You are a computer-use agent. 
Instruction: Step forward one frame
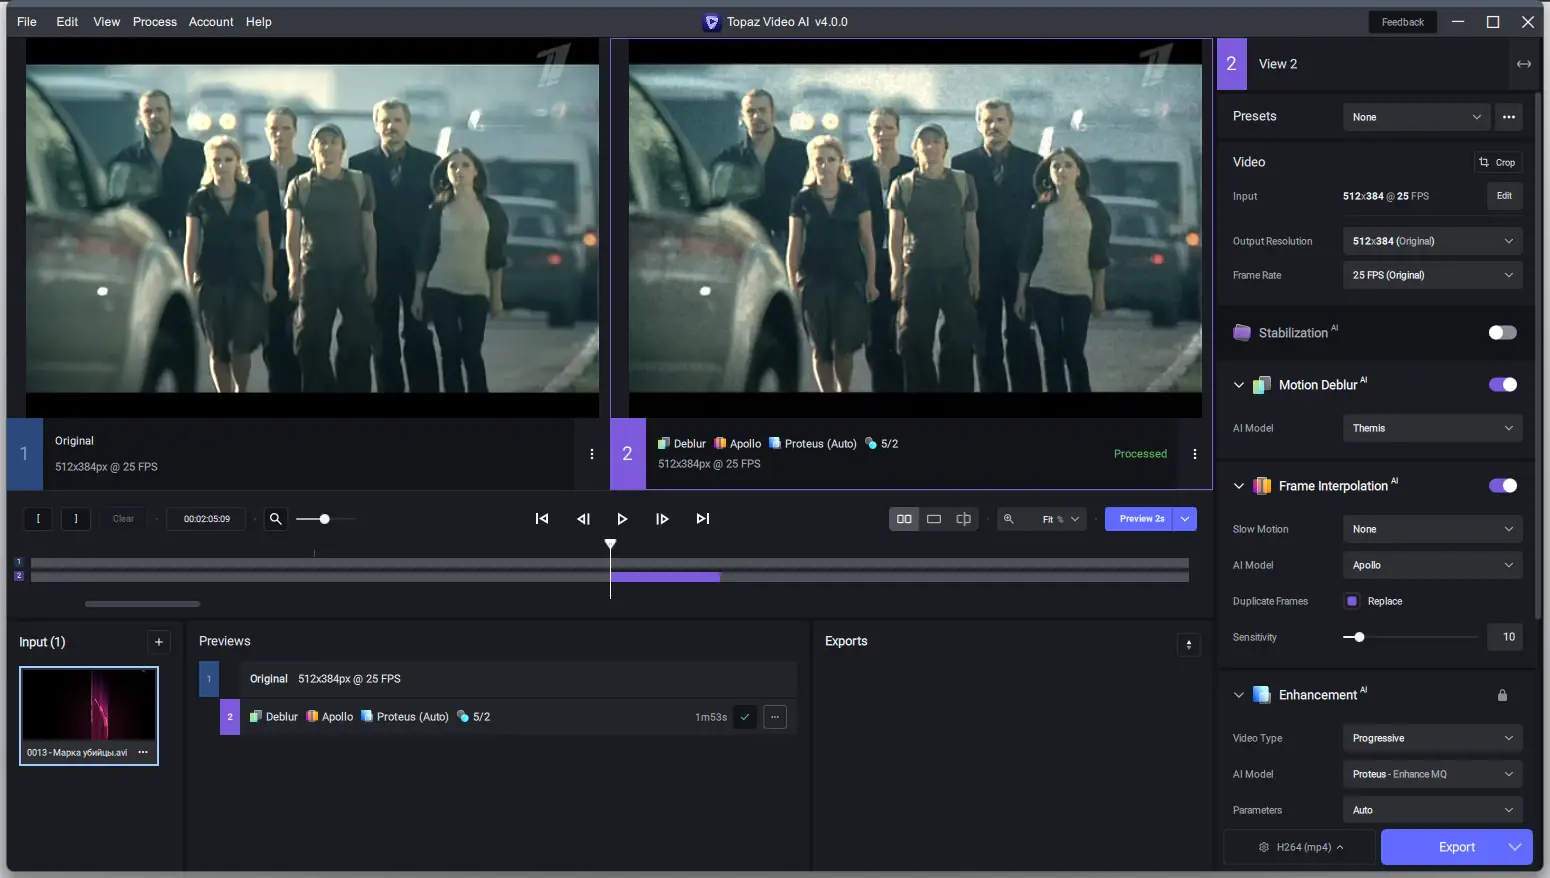tap(662, 519)
